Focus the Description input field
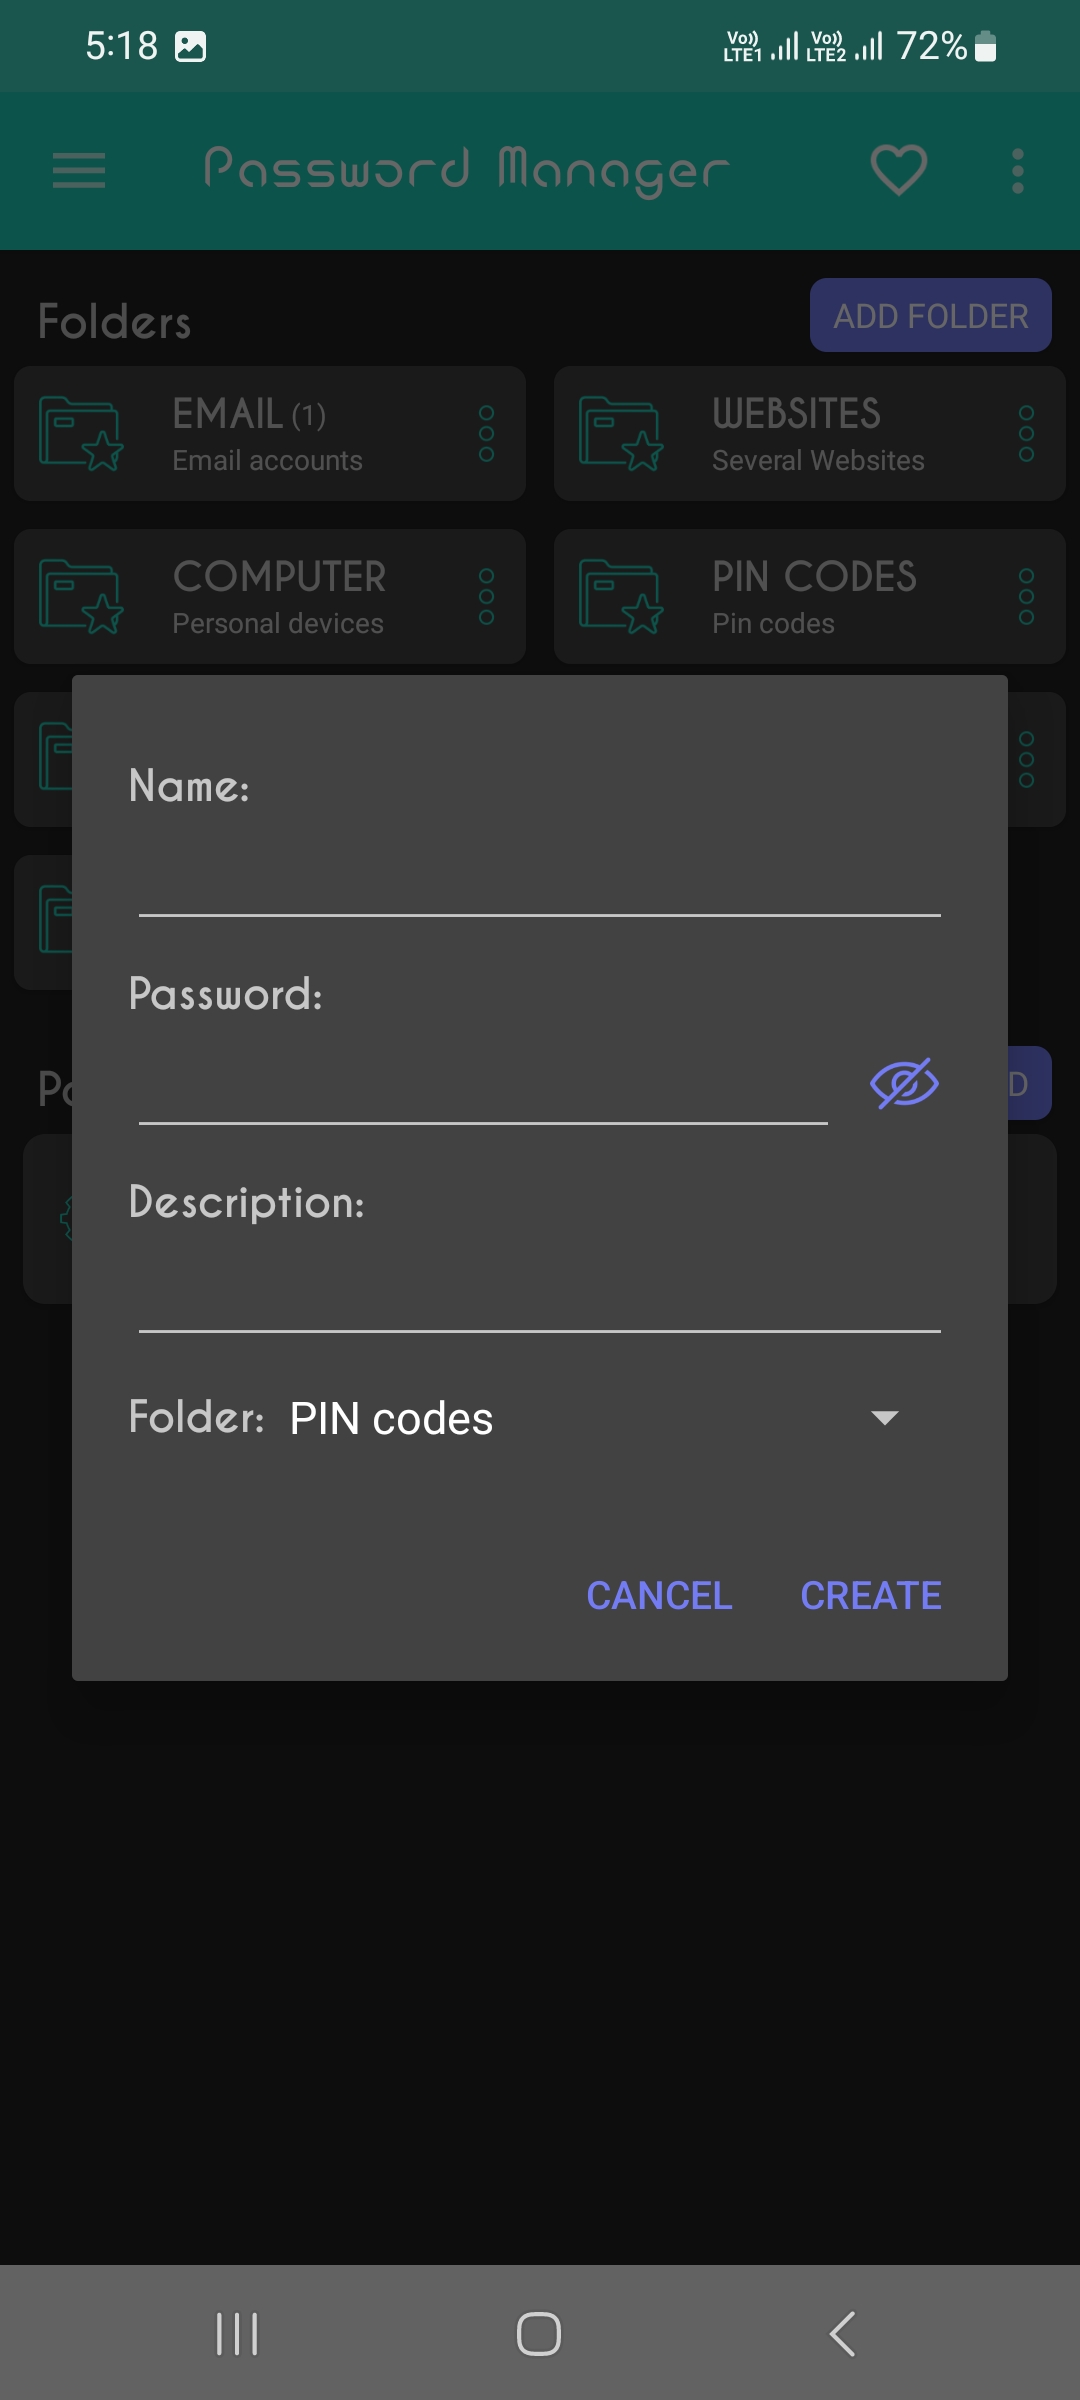 (x=540, y=1291)
